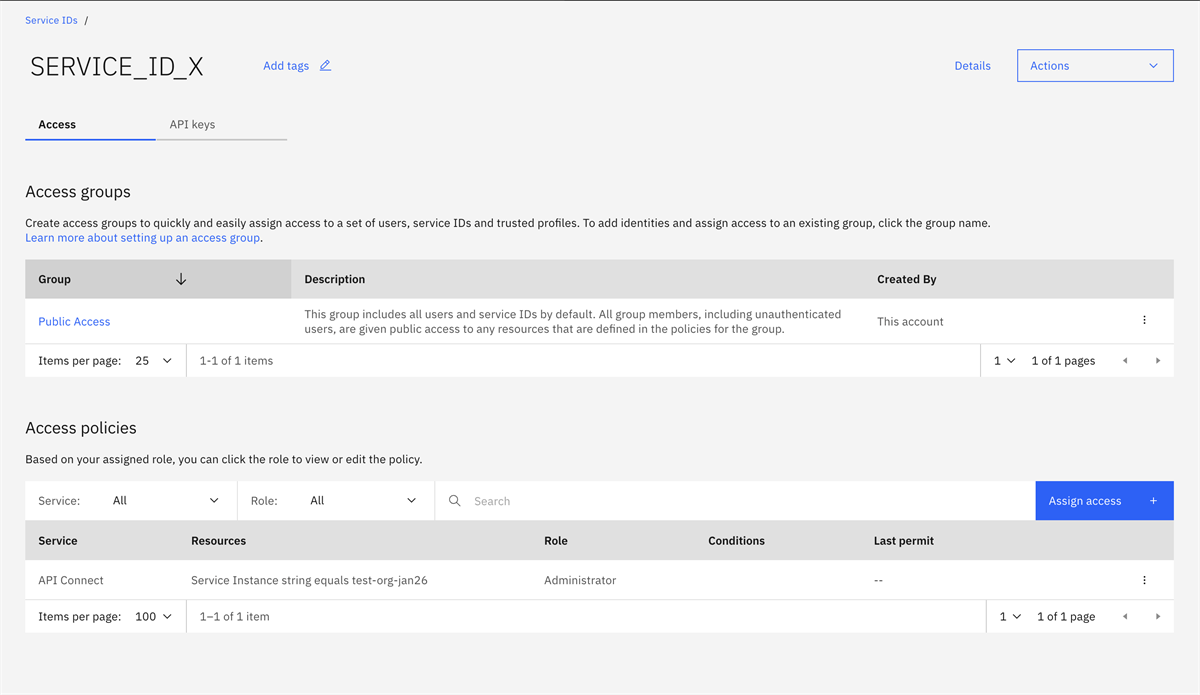Switch to the API keys tab
Viewport: 1200px width, 695px height.
(221, 125)
